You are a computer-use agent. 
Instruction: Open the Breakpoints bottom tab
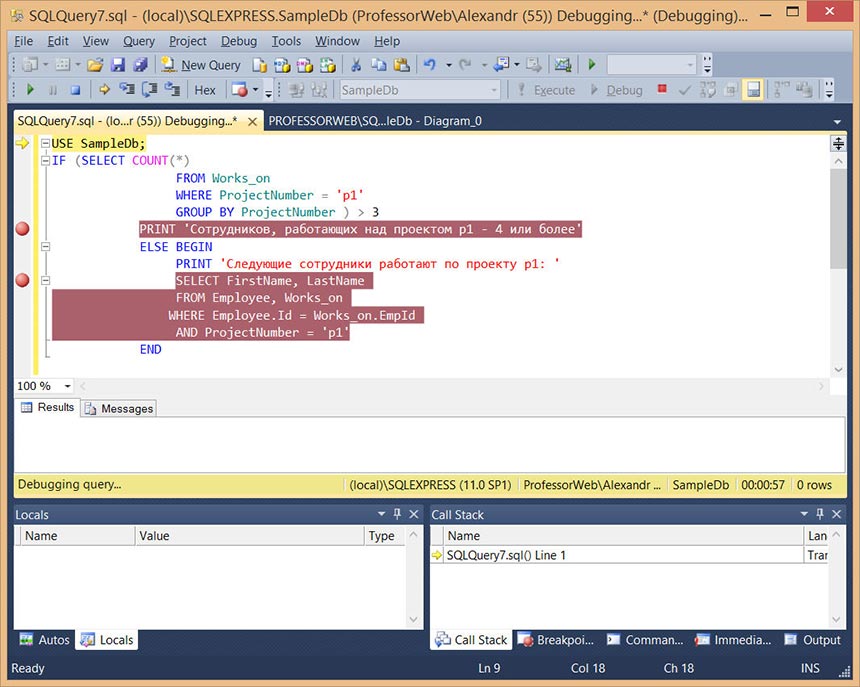[x=557, y=640]
